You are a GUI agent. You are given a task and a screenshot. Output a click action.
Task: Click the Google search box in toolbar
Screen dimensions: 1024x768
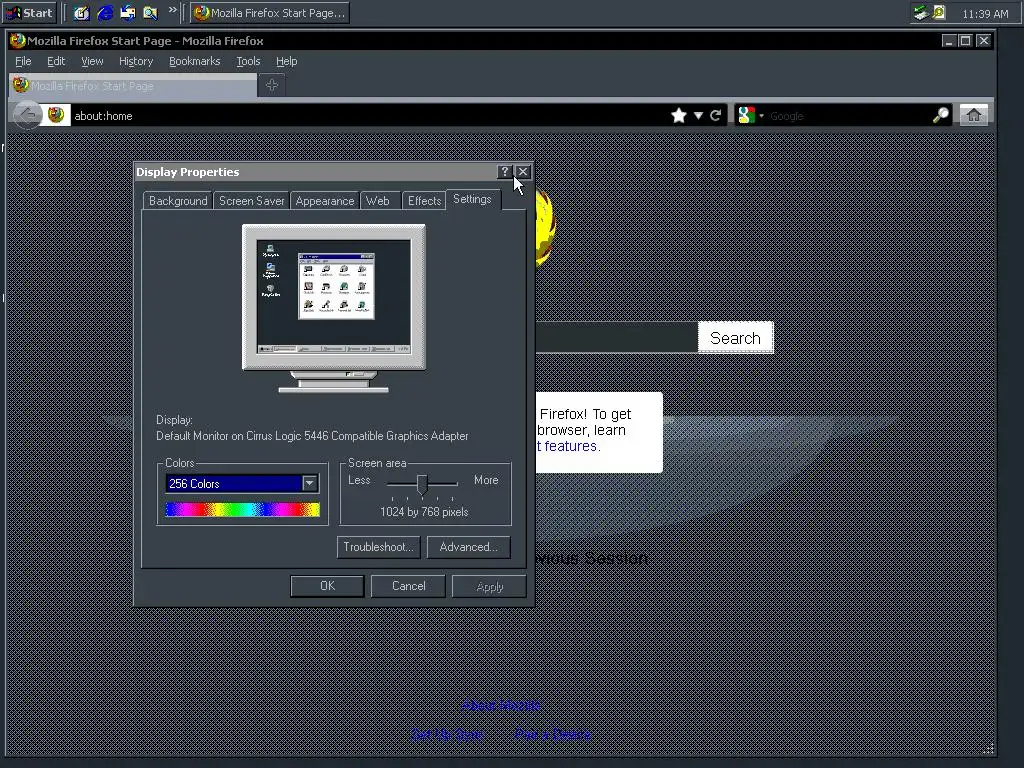click(x=848, y=116)
